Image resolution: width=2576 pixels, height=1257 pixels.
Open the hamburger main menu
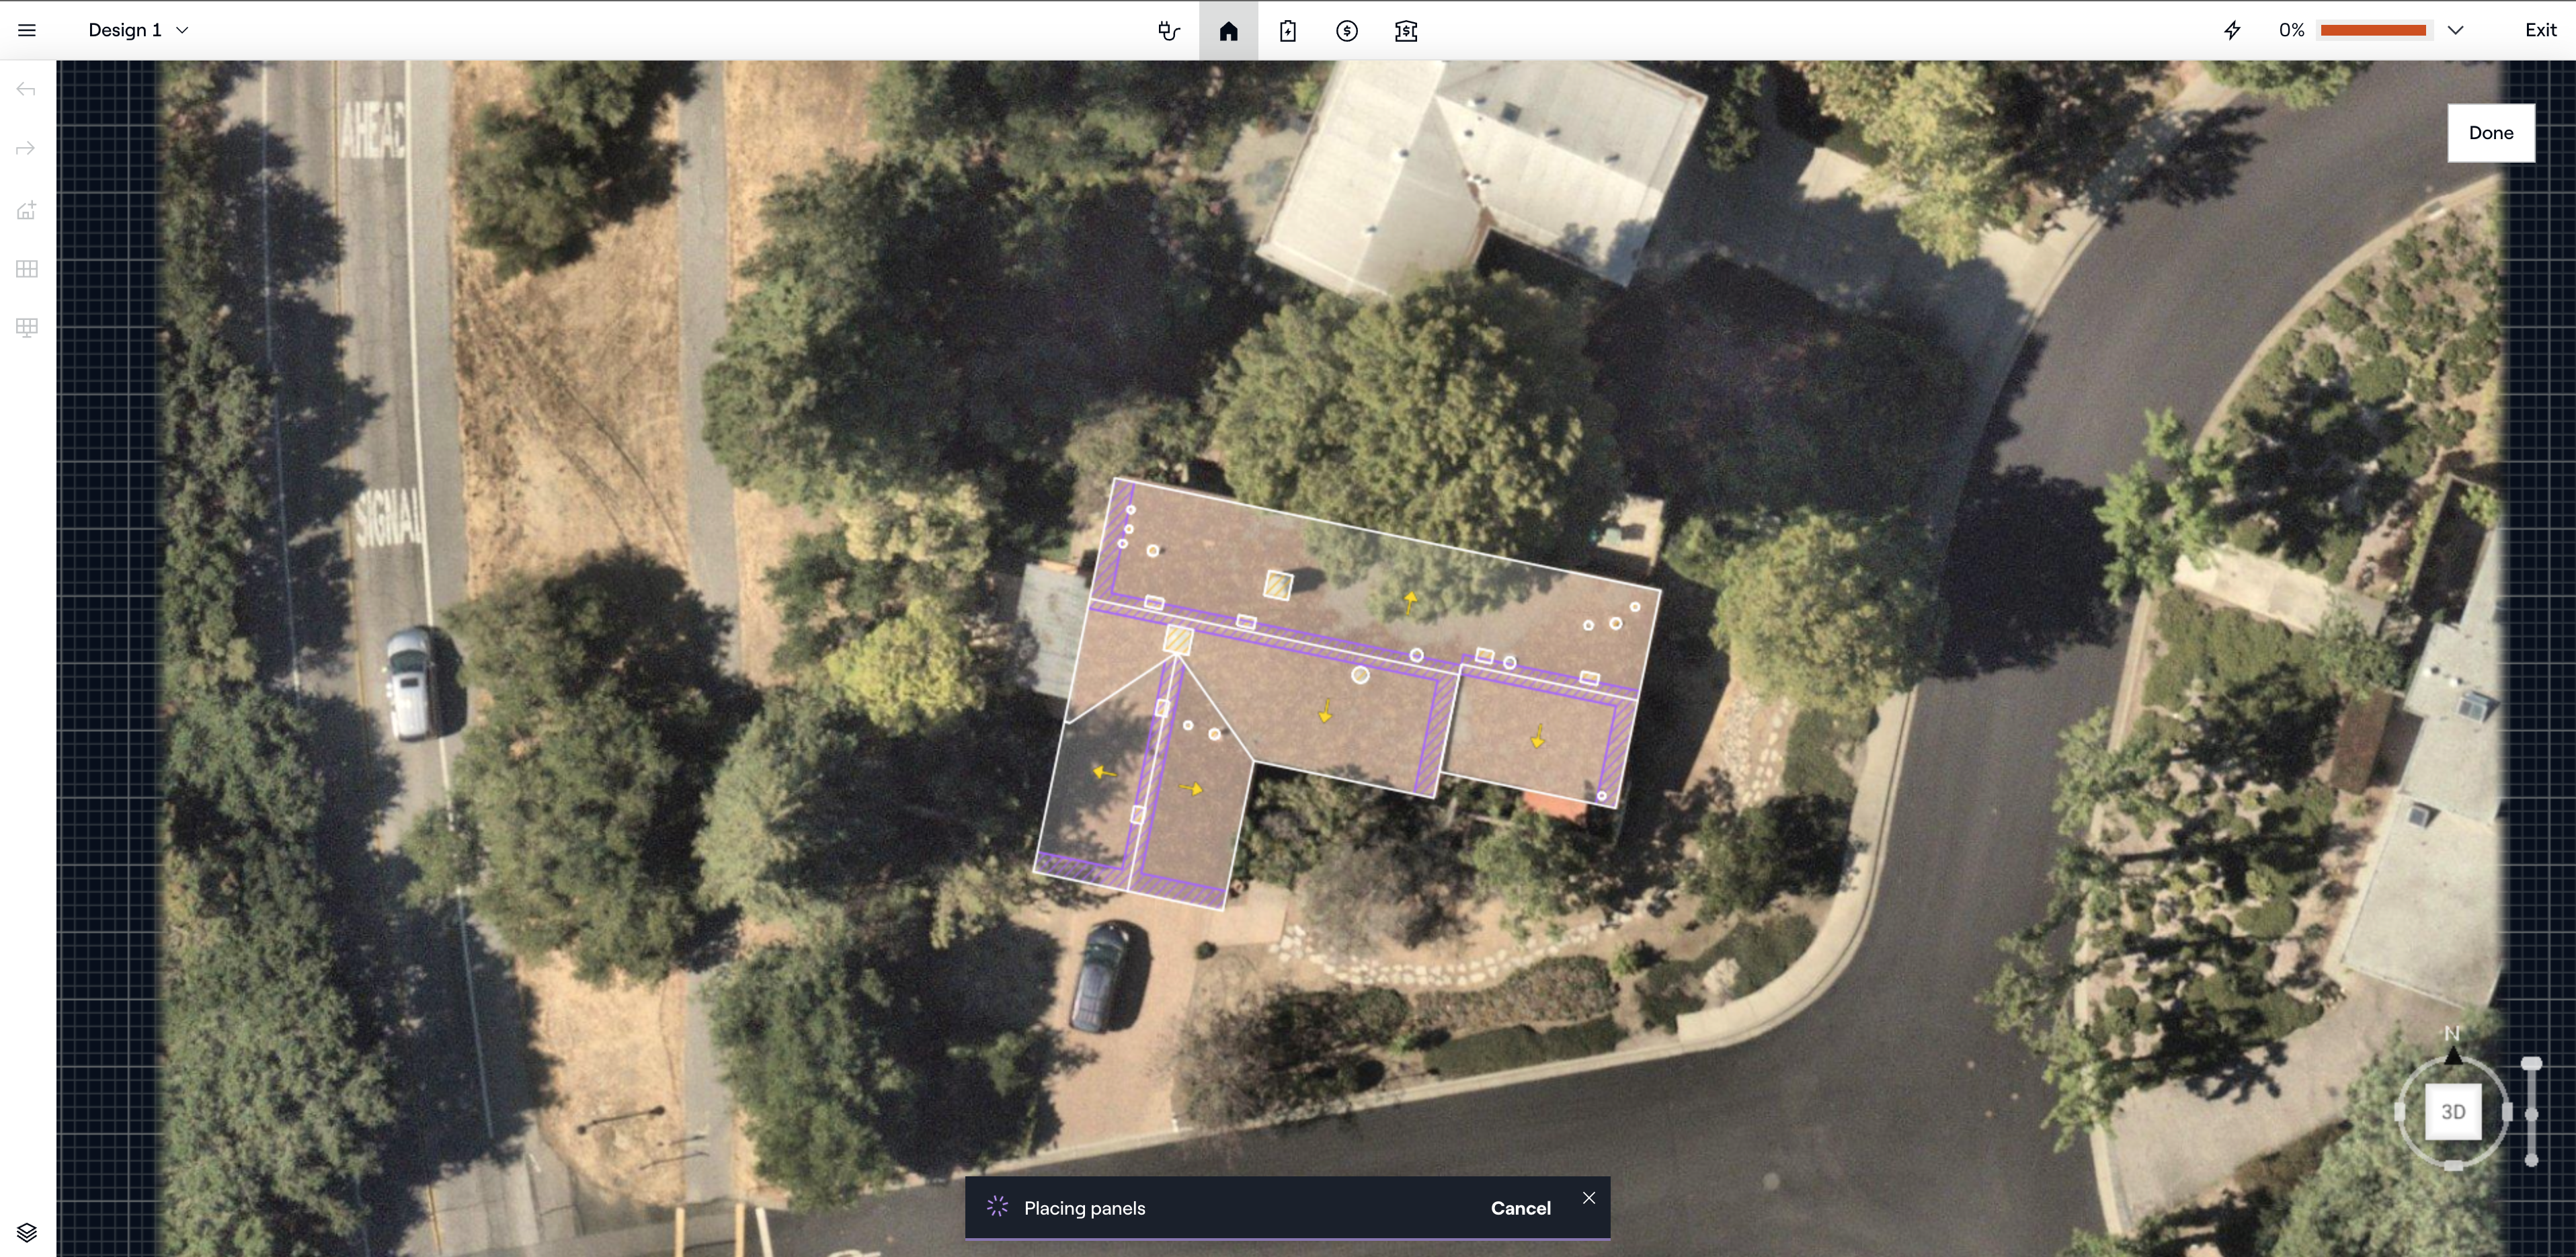pos(27,30)
